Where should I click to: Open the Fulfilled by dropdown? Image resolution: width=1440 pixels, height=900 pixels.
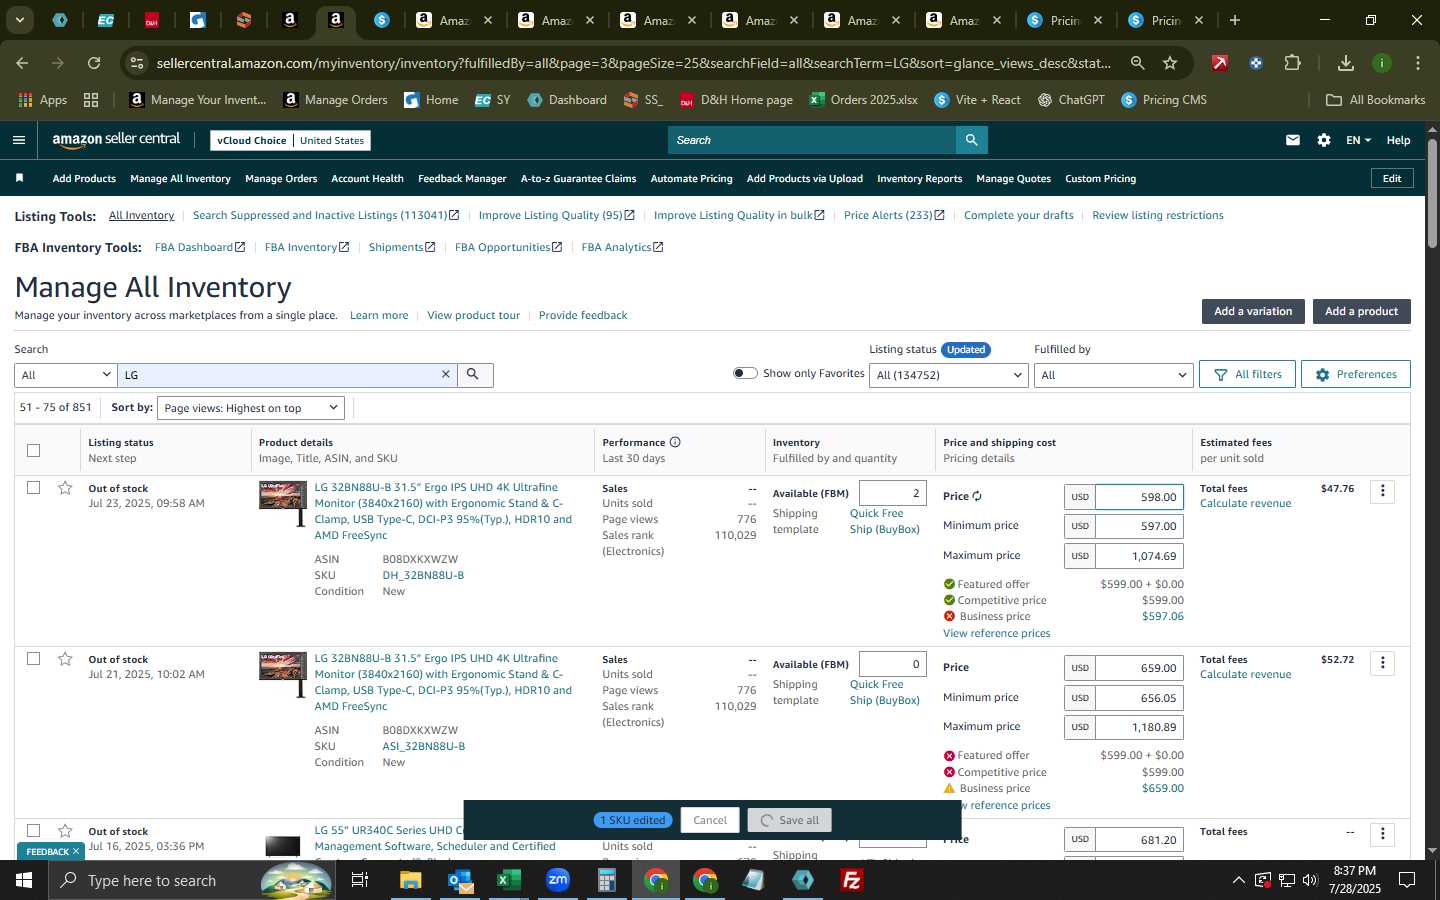click(1112, 375)
